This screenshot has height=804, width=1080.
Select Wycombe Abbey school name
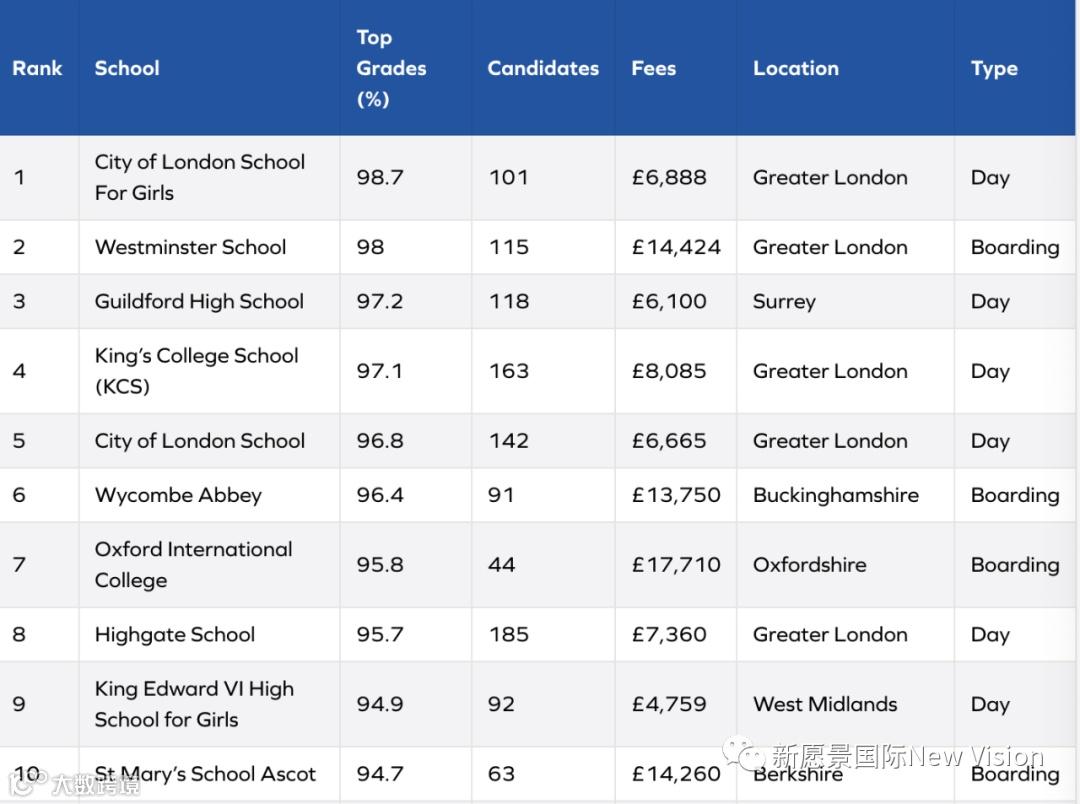tap(178, 495)
